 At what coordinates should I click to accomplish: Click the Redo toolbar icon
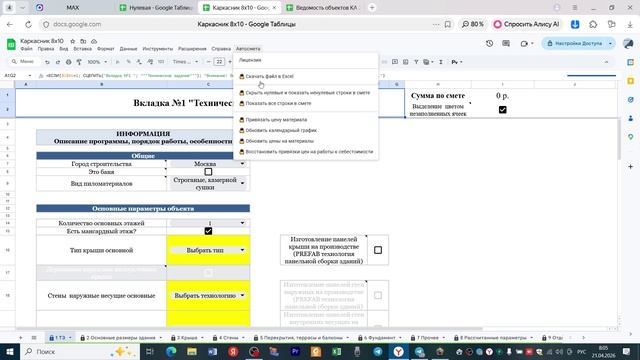point(58,62)
